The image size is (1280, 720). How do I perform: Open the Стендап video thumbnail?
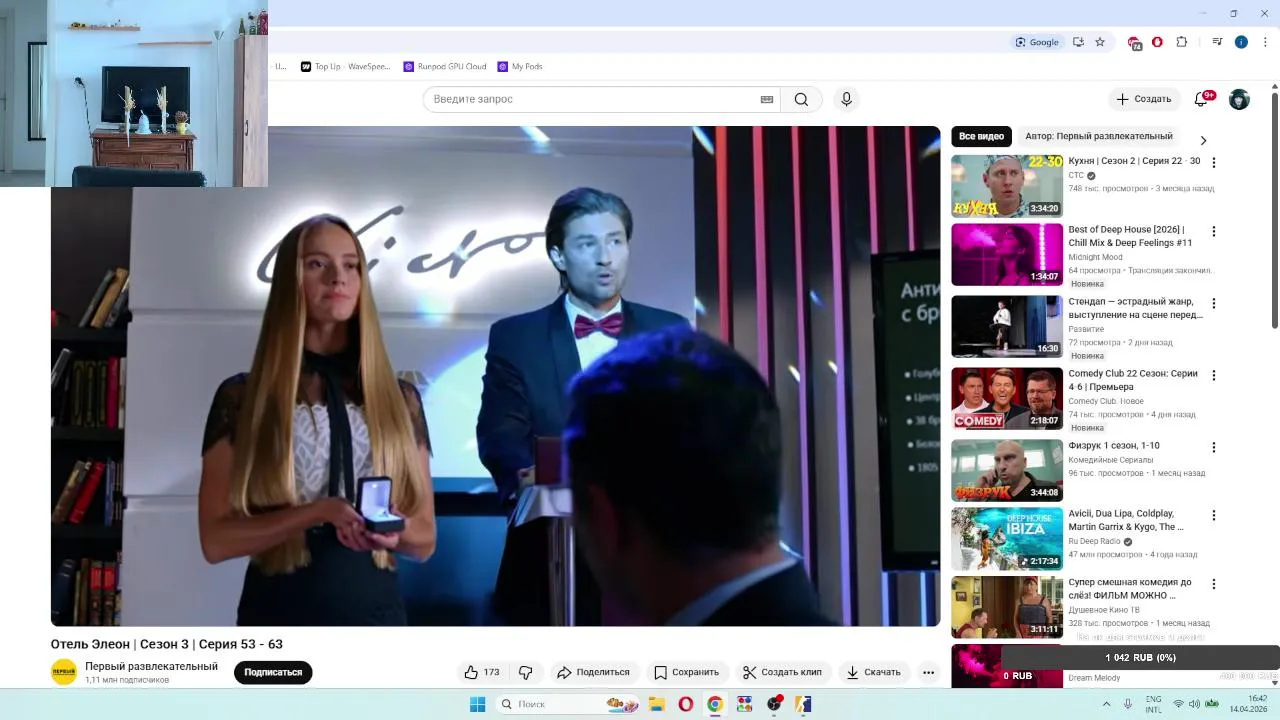(x=1007, y=326)
